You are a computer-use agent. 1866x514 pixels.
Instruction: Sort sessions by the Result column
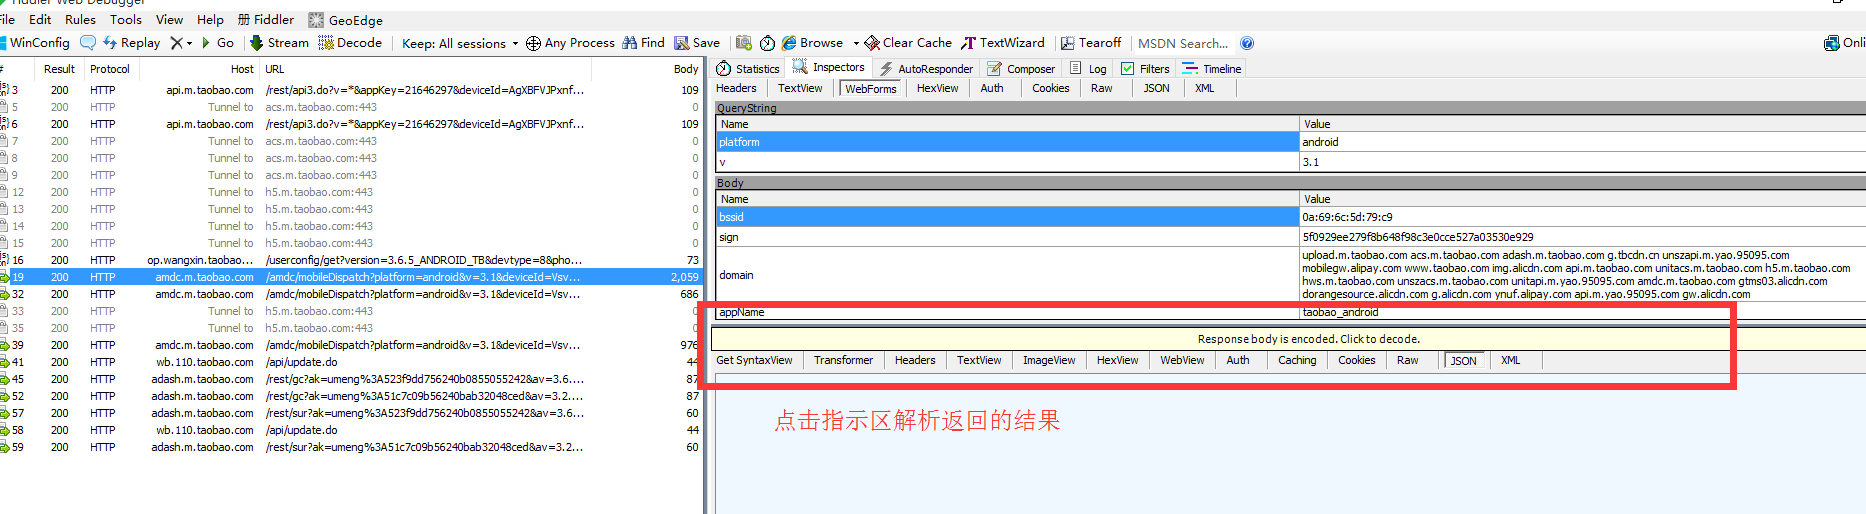point(59,69)
